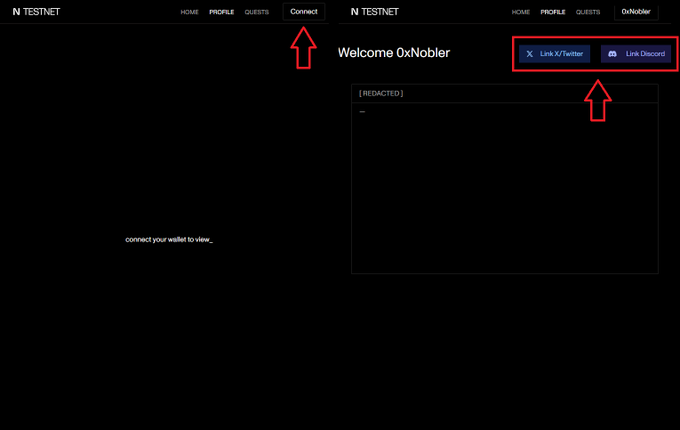Click the Discord logo icon on Link Discord
This screenshot has width=680, height=430.
point(612,54)
